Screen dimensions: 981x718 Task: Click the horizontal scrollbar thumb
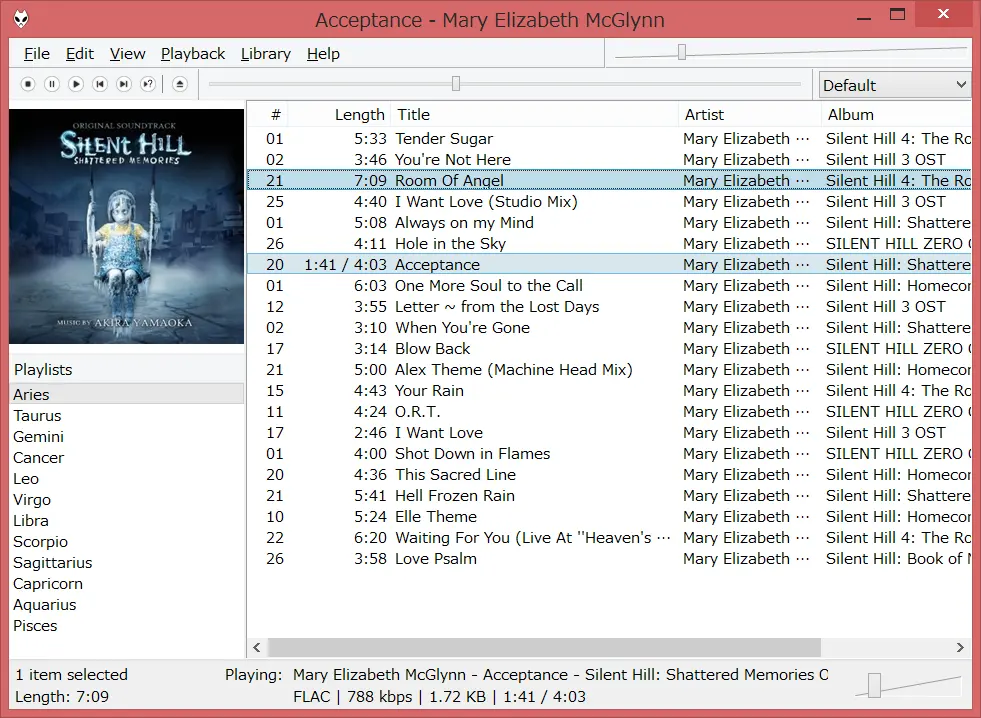(544, 647)
